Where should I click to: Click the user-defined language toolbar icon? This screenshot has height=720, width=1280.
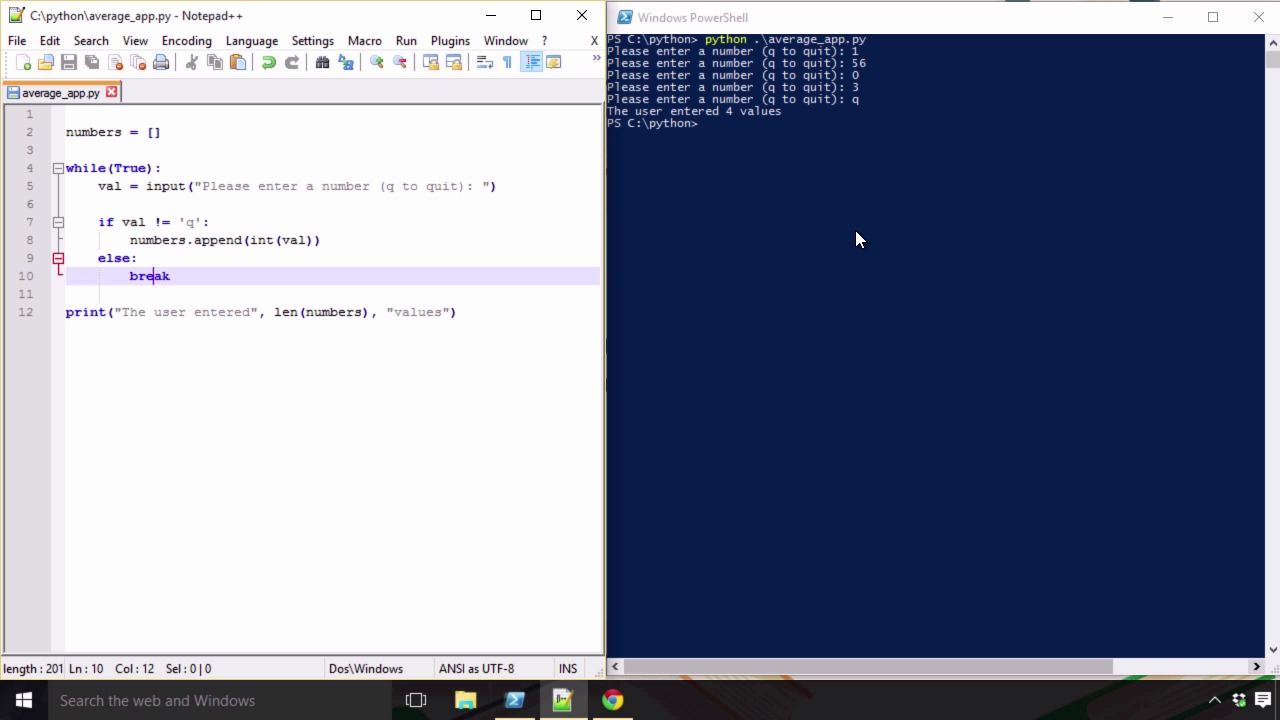[x=554, y=62]
